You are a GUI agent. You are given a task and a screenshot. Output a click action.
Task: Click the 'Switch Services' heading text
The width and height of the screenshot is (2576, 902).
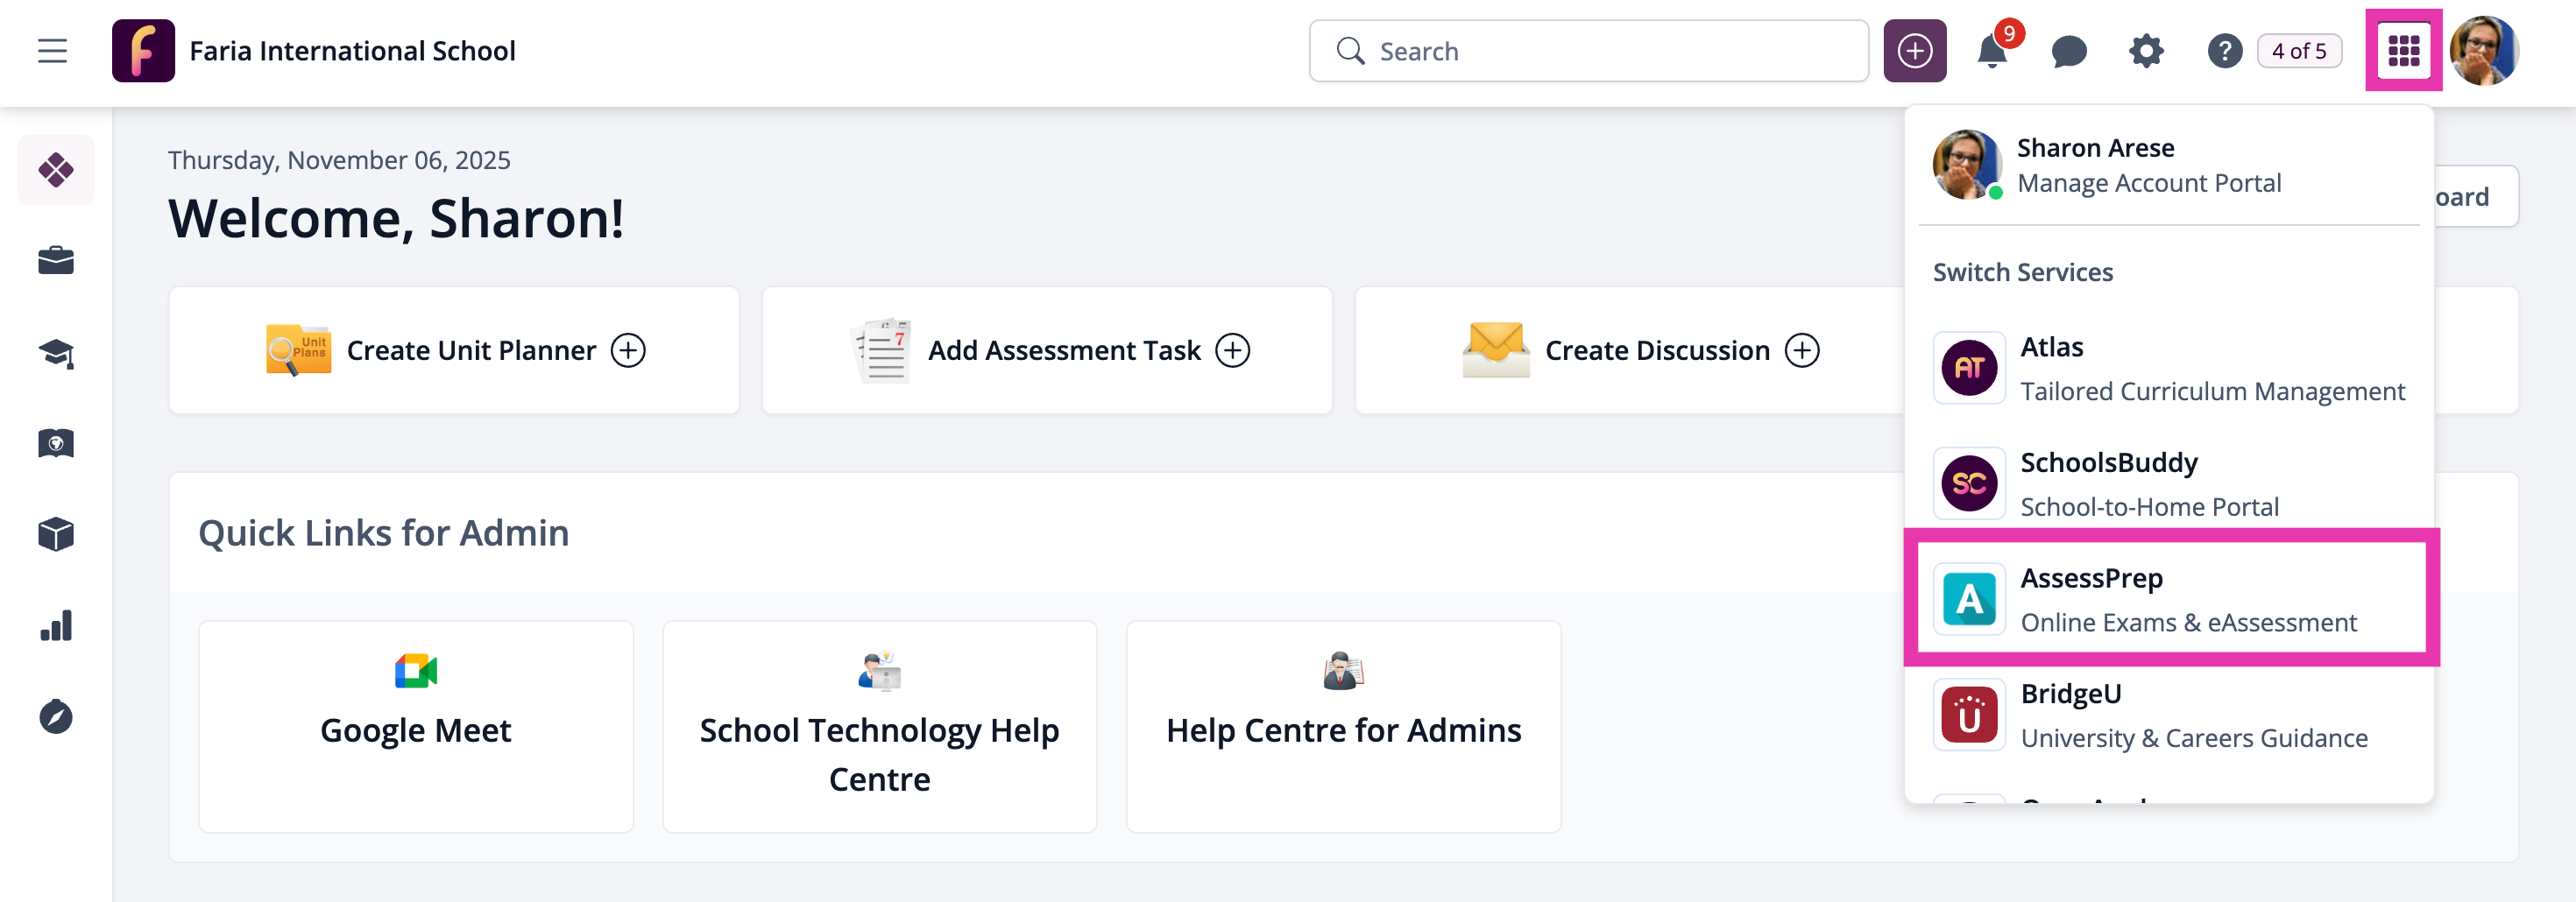[2022, 272]
